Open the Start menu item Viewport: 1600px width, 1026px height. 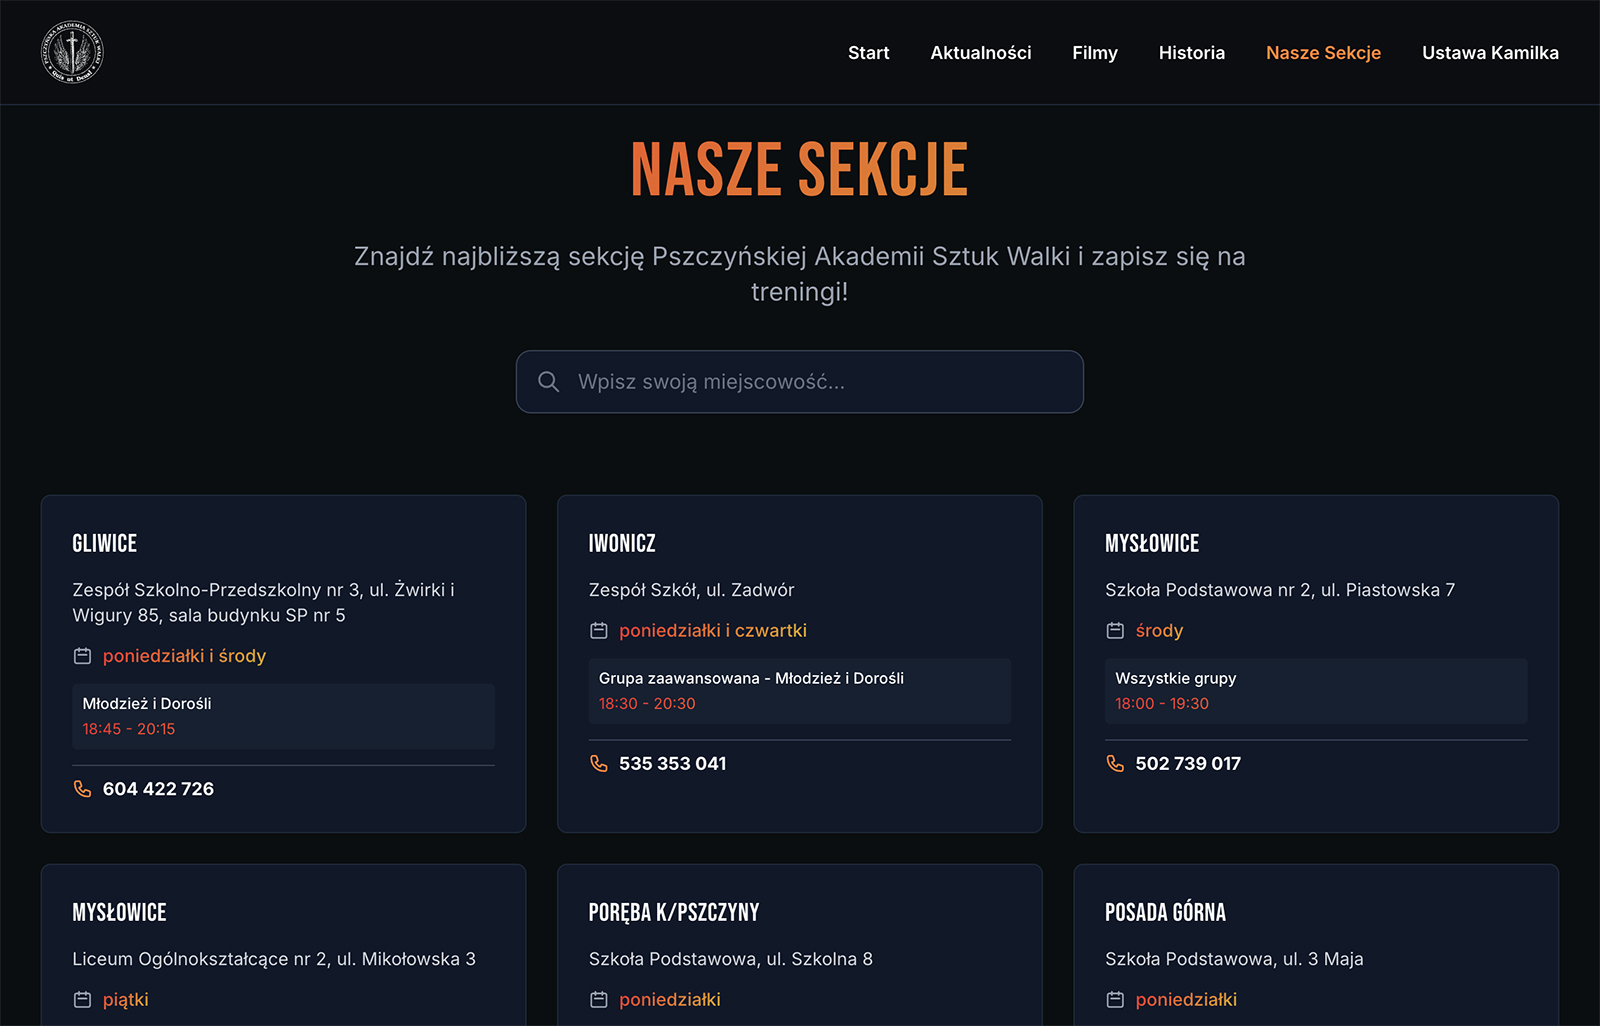(x=868, y=53)
